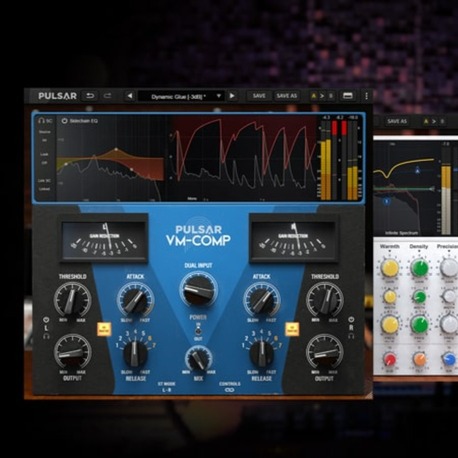Select B state in VM-Comp header
Viewport: 458px width, 458px height.
point(331,96)
